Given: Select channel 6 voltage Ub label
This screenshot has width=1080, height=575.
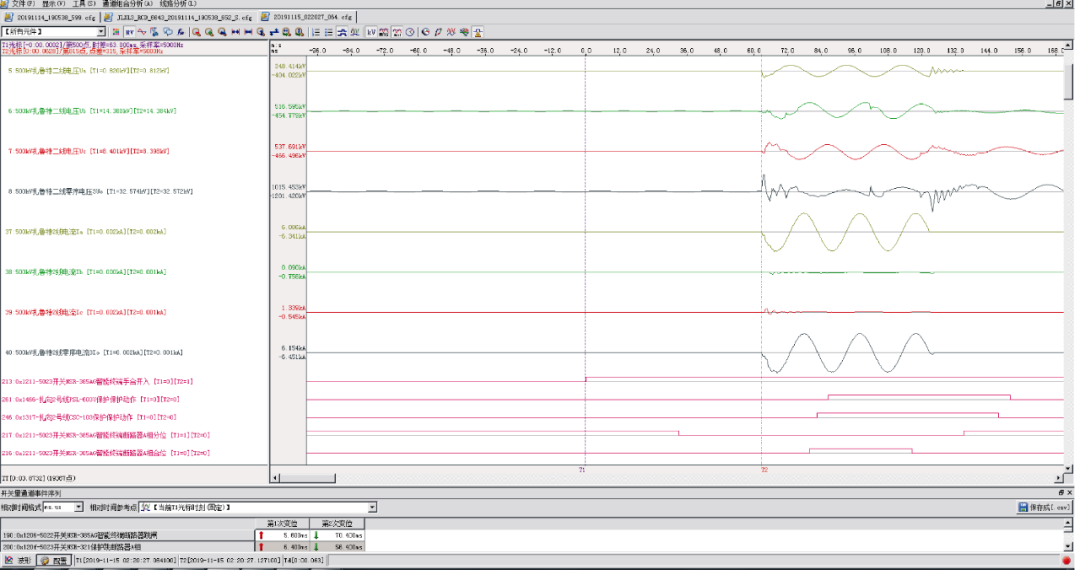Looking at the screenshot, I should pos(92,111).
